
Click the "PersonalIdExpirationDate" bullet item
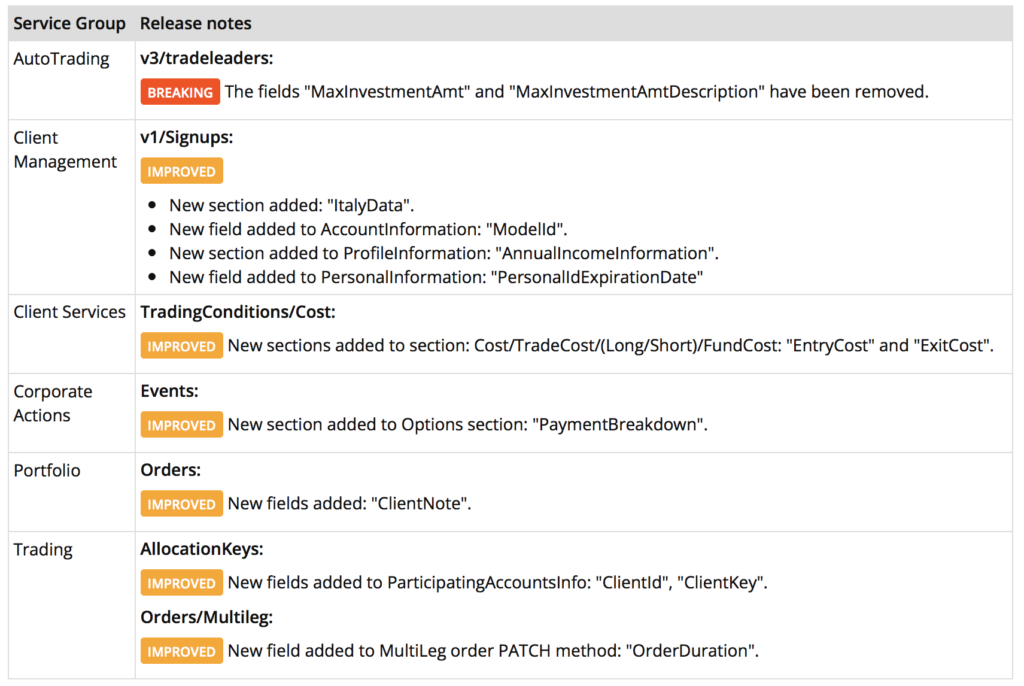(x=436, y=277)
